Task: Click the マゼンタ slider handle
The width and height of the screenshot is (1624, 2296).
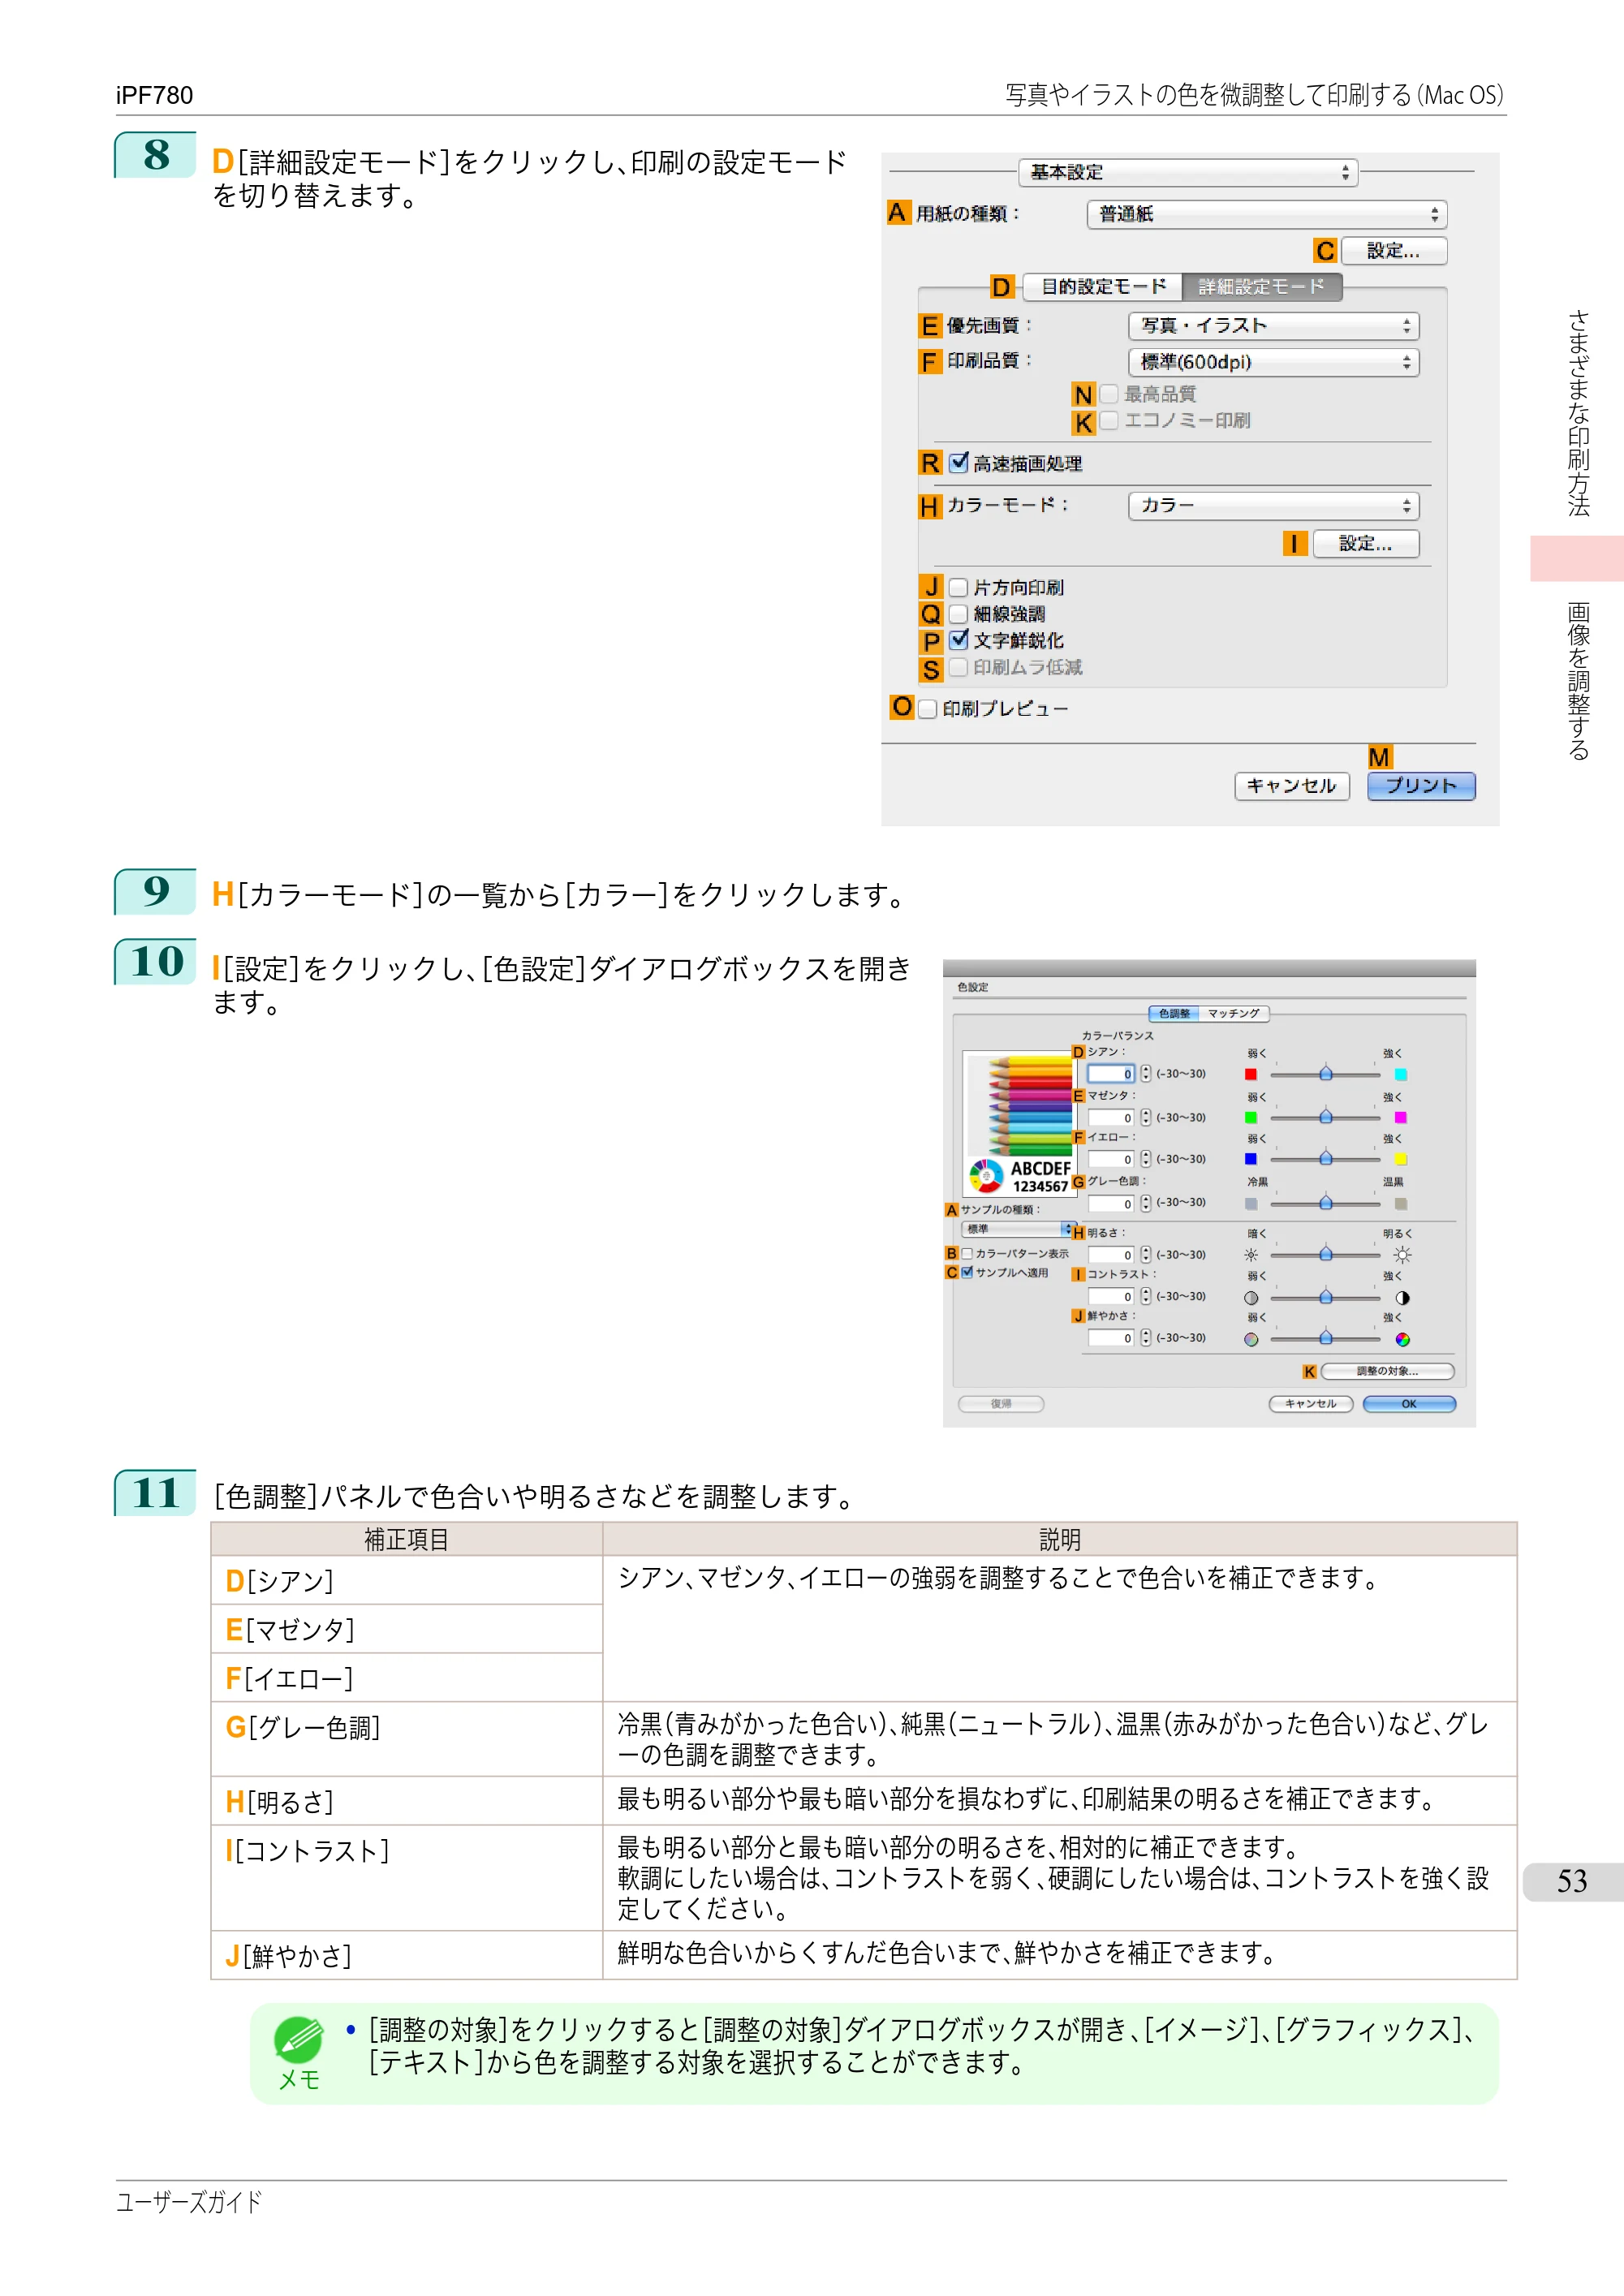Action: (x=1326, y=1117)
